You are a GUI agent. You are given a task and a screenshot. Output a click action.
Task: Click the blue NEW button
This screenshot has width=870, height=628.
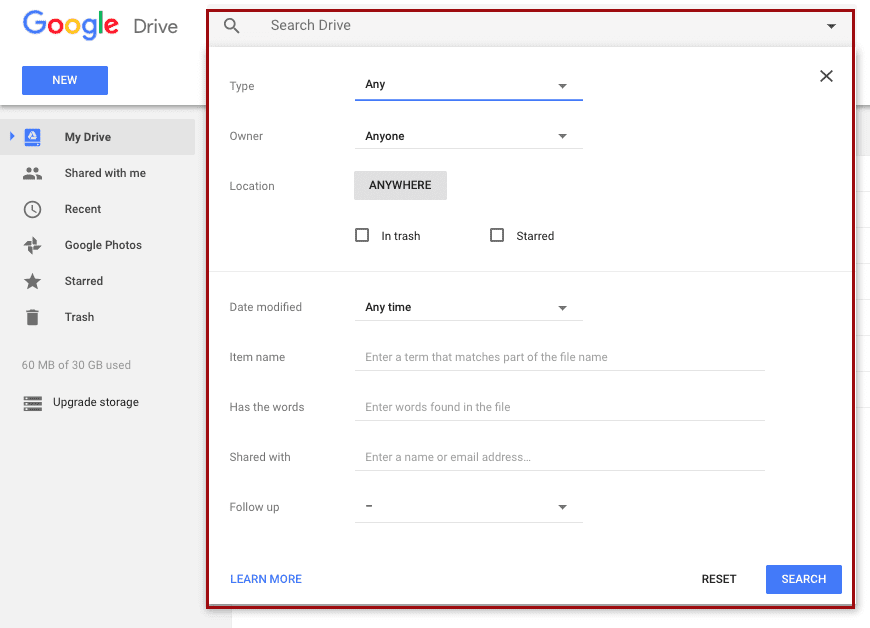pos(65,80)
